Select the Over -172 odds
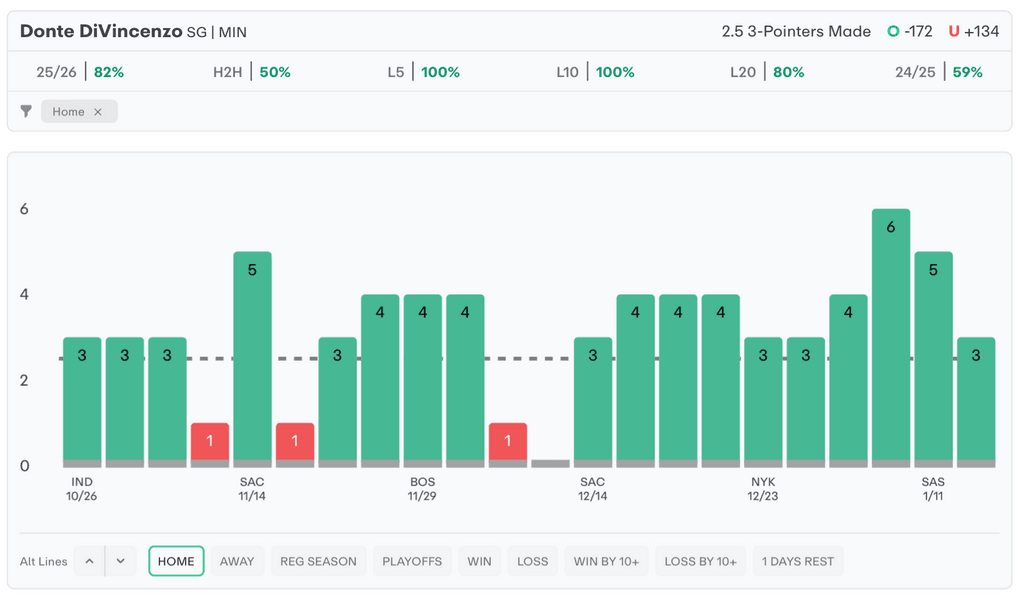Screen dimensions: 1024x601 tap(909, 32)
